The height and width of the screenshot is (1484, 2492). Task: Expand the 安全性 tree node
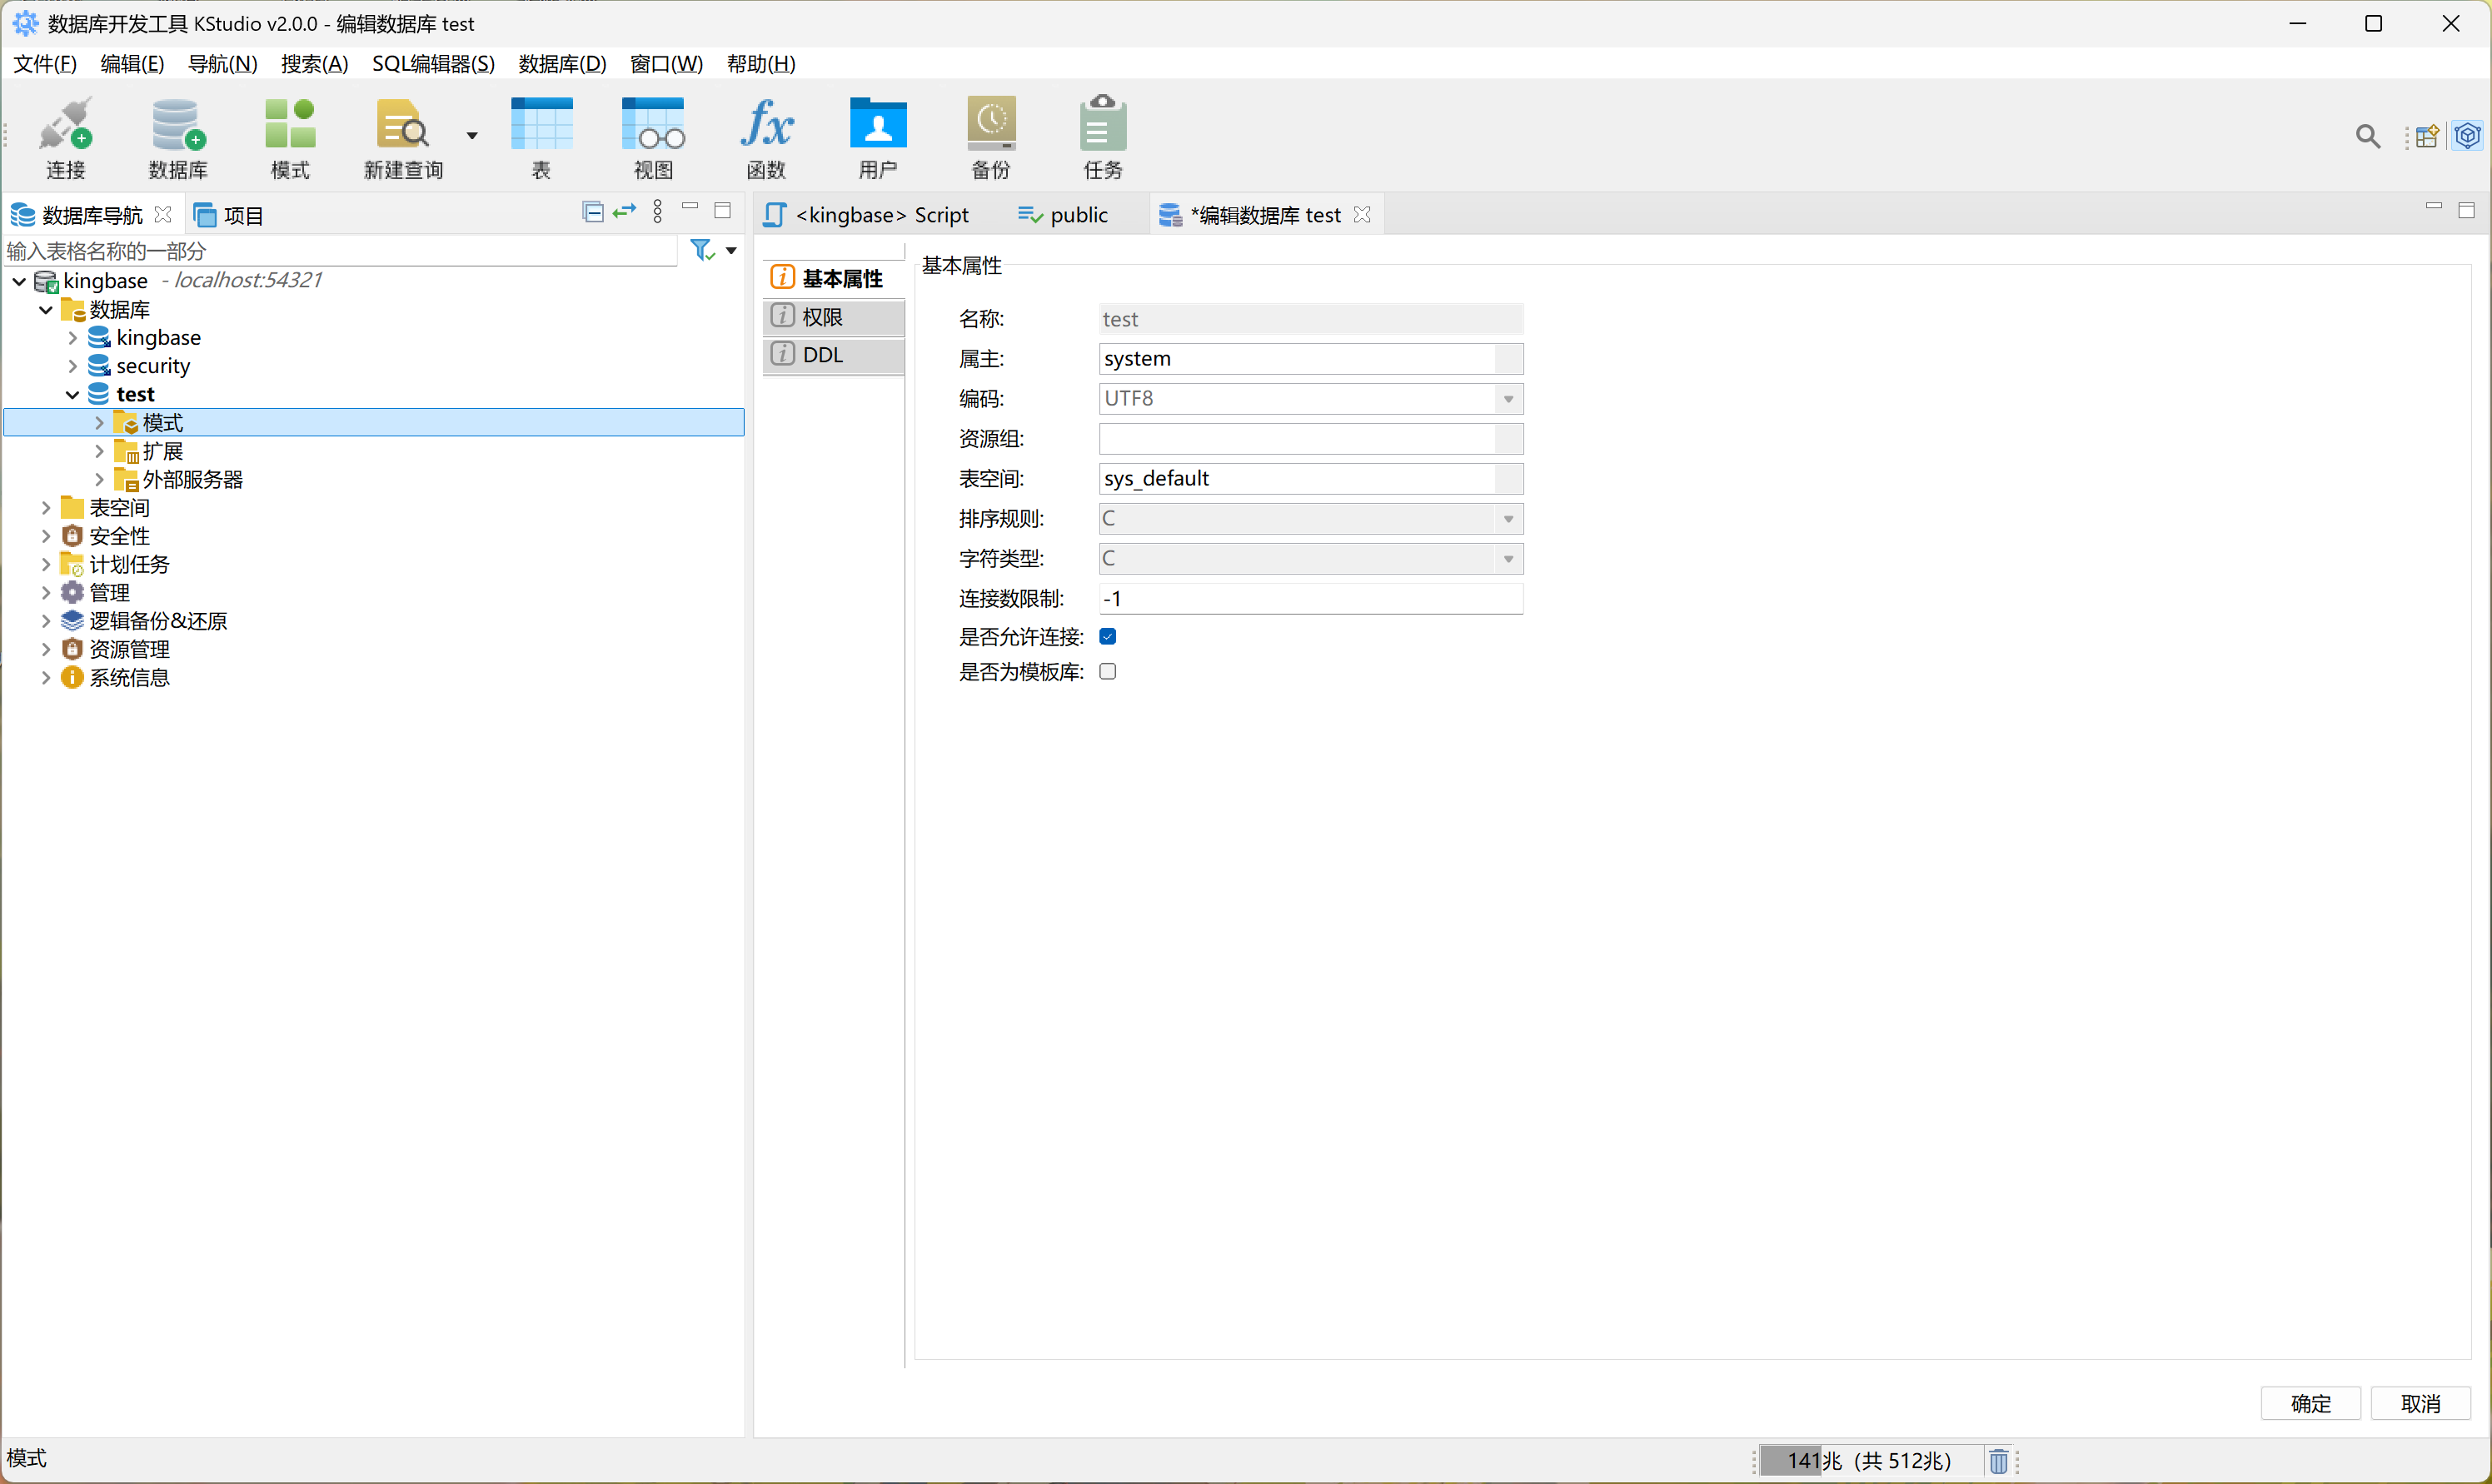tap(45, 536)
